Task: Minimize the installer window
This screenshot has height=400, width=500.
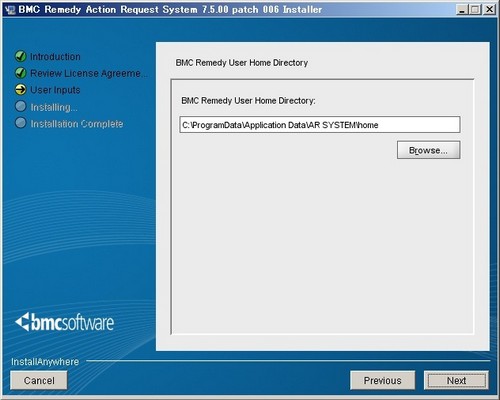Action: (x=462, y=10)
